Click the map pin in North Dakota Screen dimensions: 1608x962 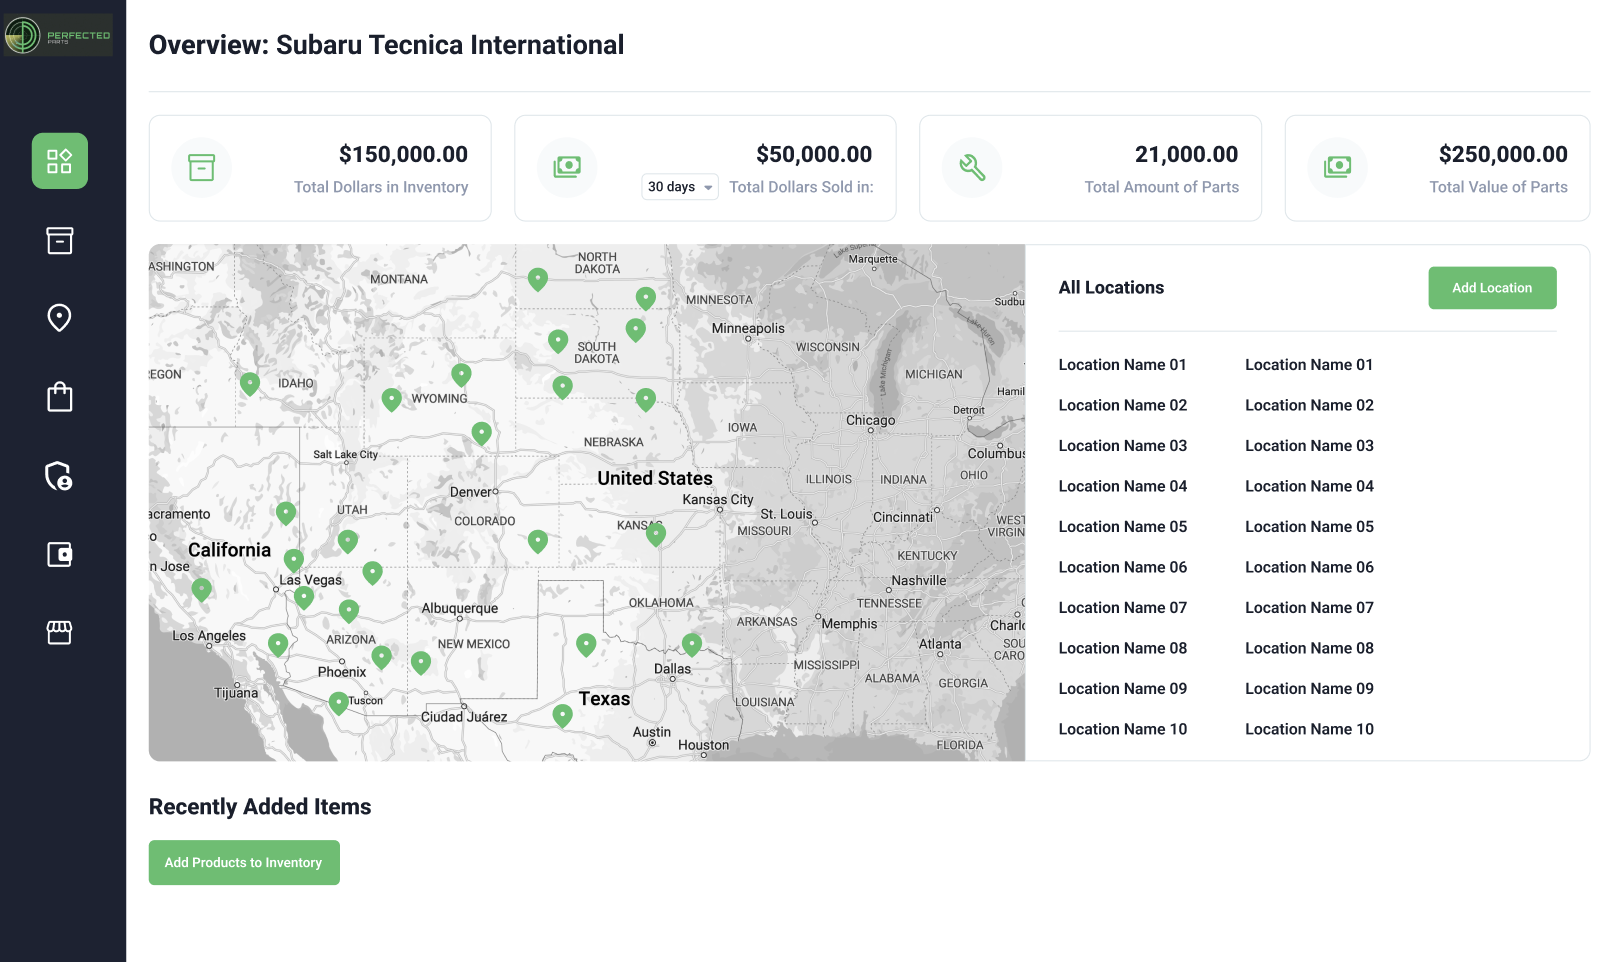coord(538,278)
